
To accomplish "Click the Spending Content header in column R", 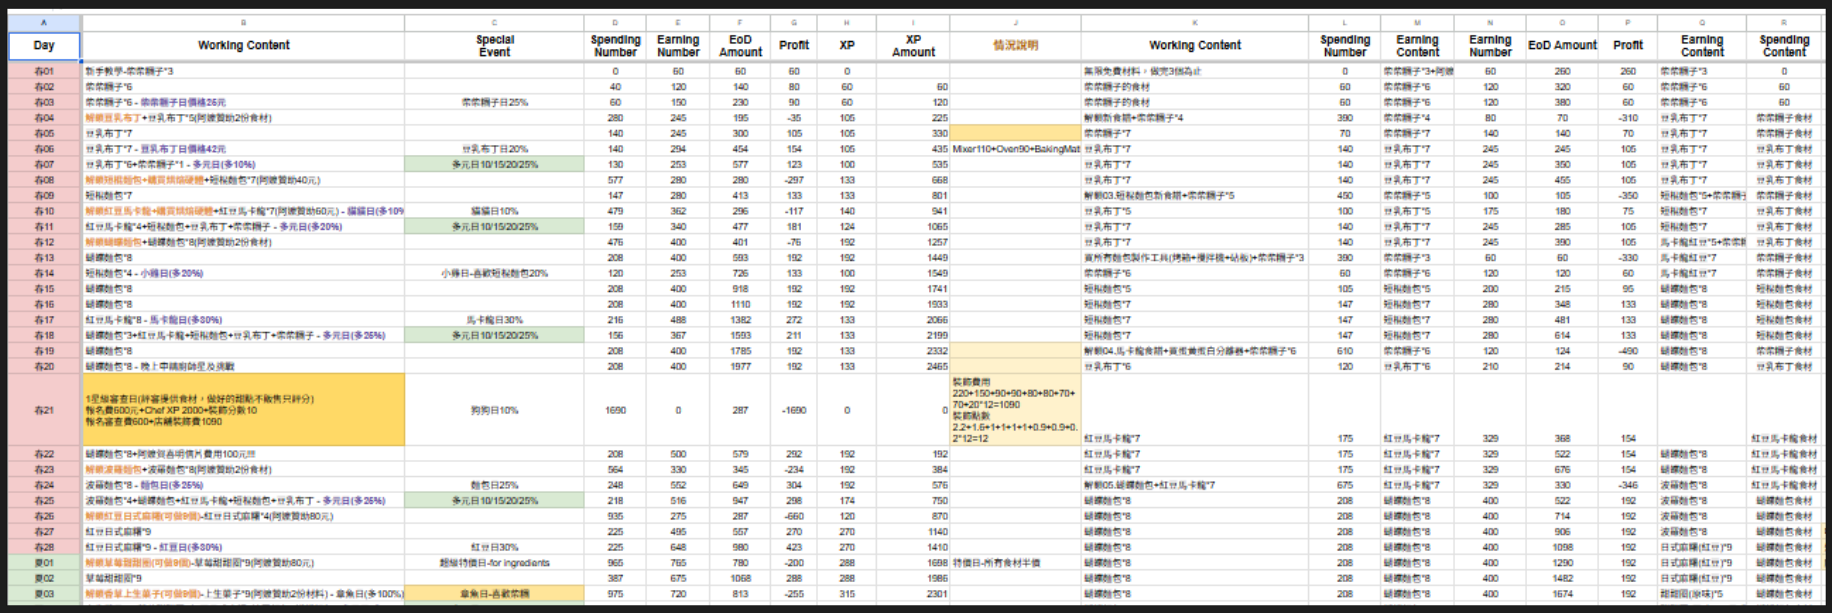I will 1784,45.
